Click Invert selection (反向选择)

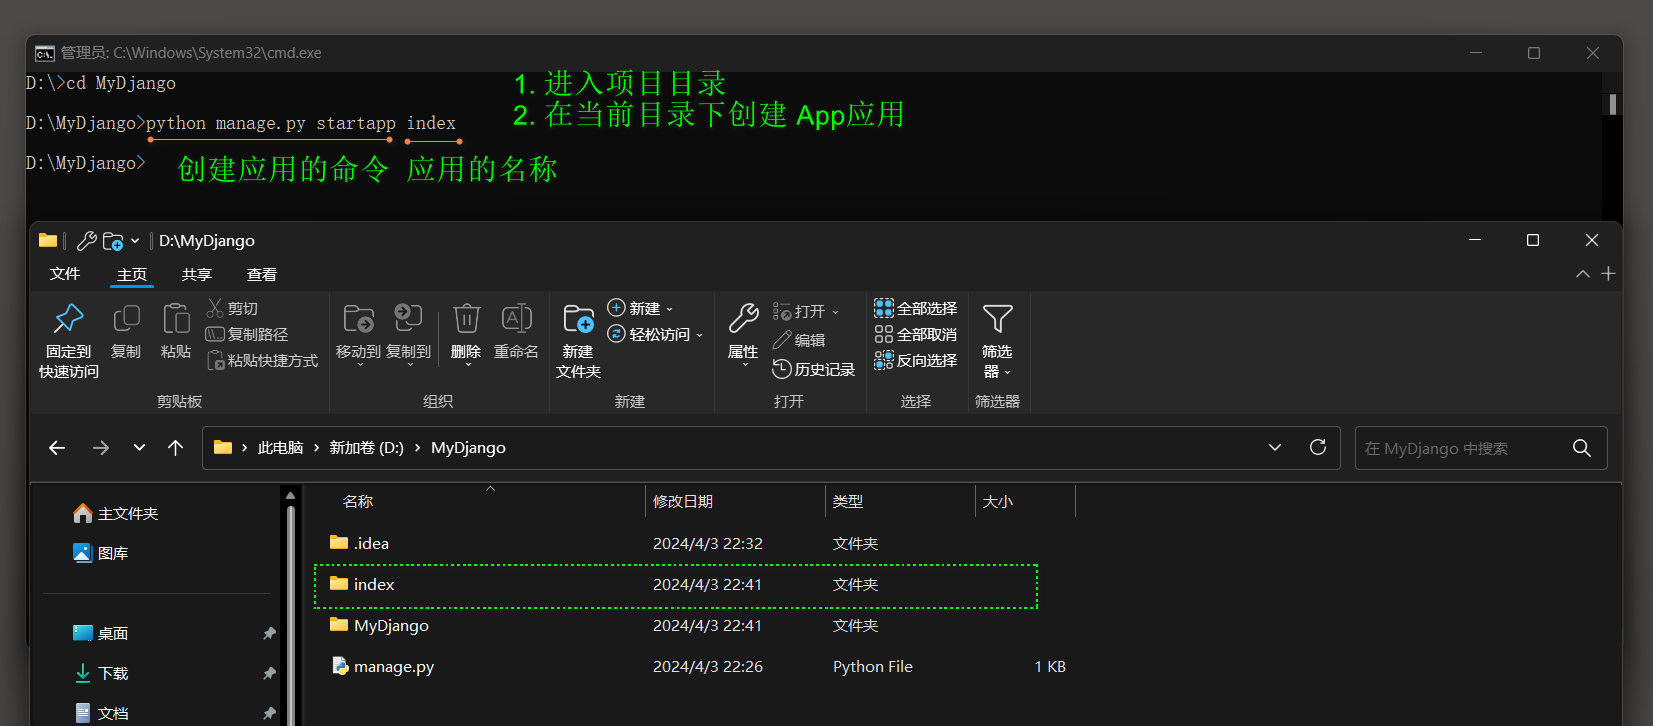[916, 361]
